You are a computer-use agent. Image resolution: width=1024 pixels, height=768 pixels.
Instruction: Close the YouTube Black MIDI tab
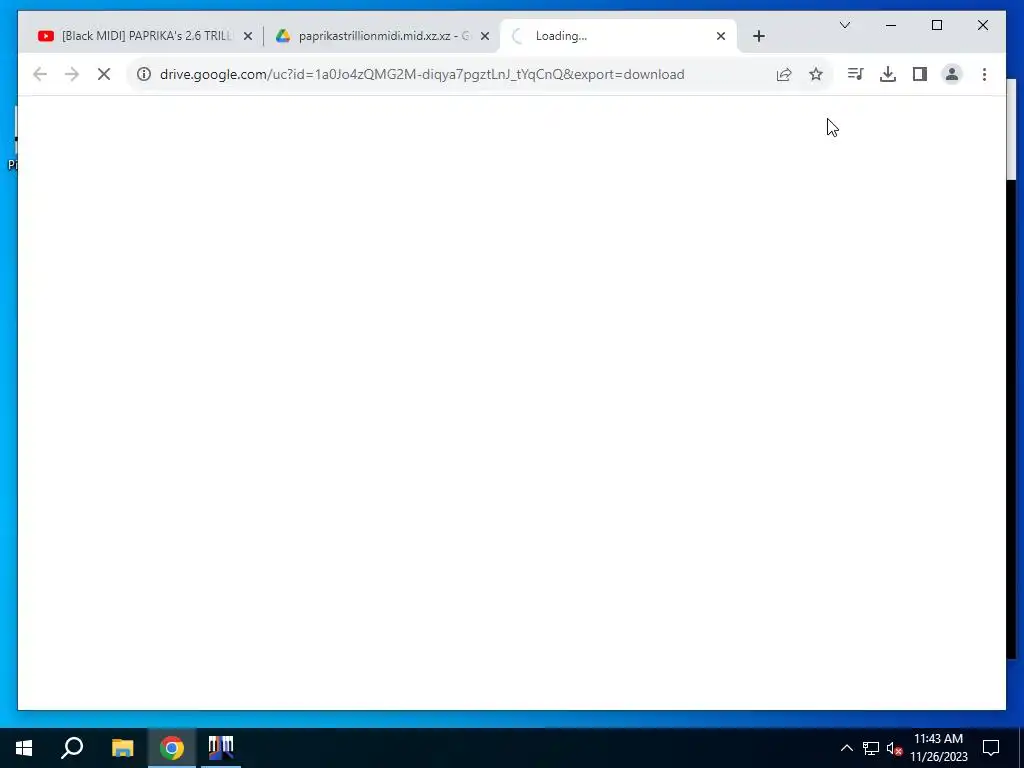pos(248,36)
